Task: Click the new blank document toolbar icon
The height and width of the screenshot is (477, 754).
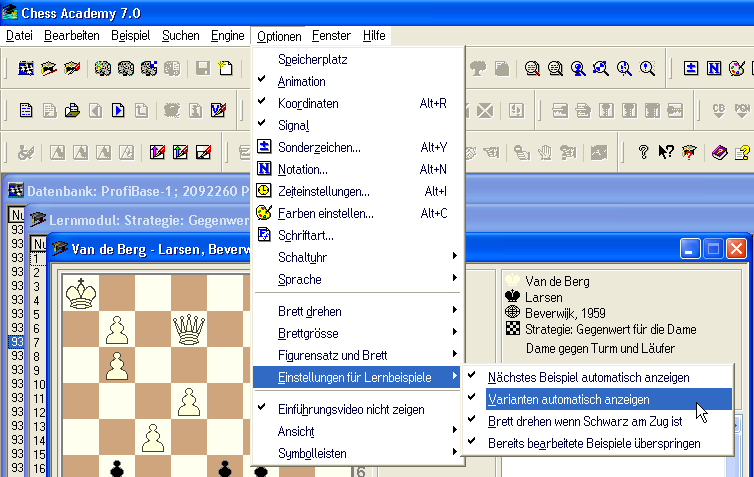Action: [x=226, y=69]
